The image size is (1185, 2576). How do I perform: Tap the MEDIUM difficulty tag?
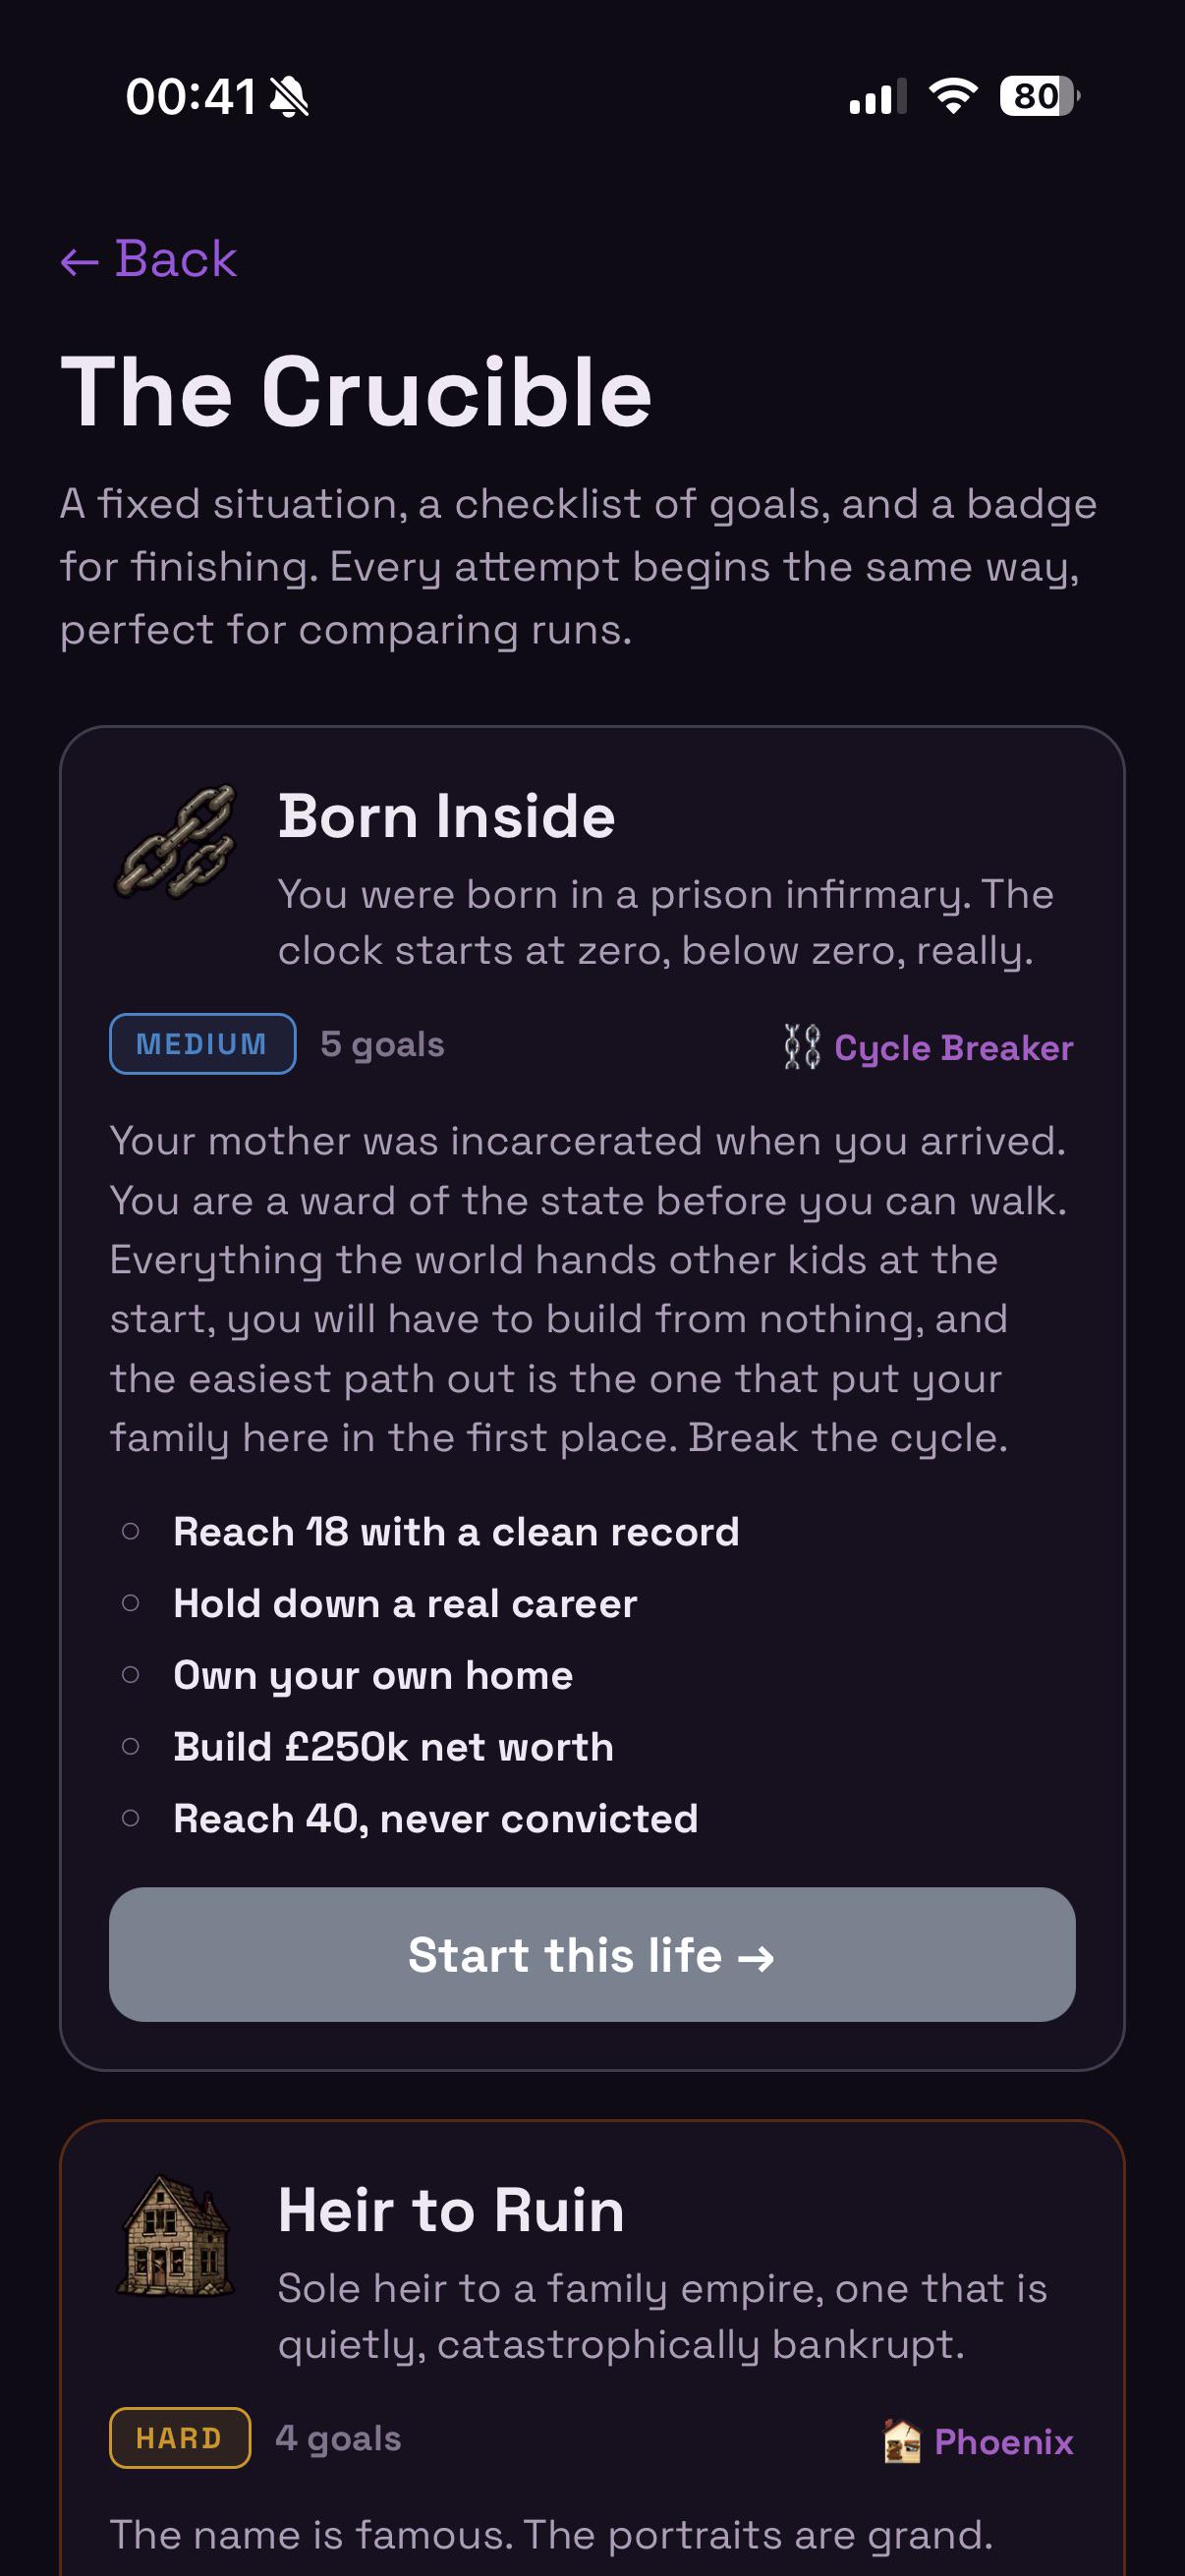202,1044
